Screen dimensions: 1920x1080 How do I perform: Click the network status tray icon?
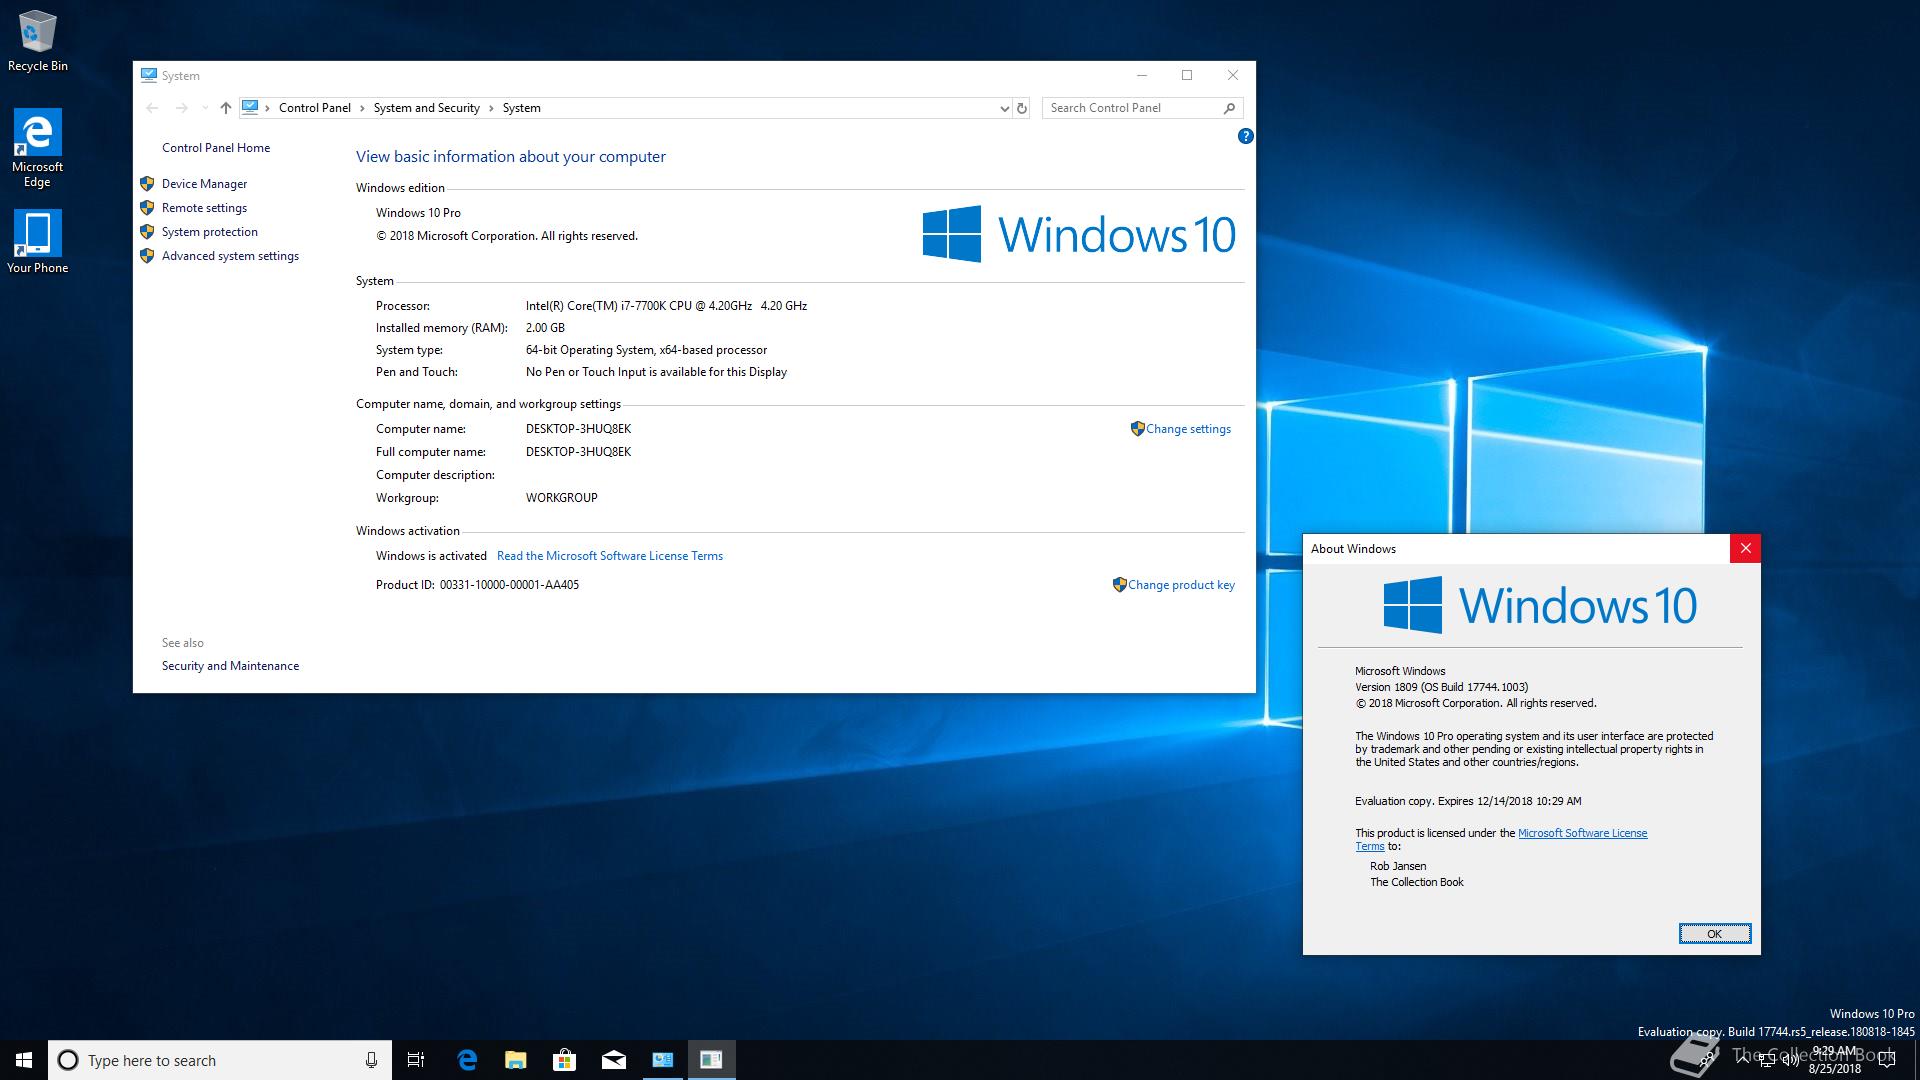point(1767,1060)
